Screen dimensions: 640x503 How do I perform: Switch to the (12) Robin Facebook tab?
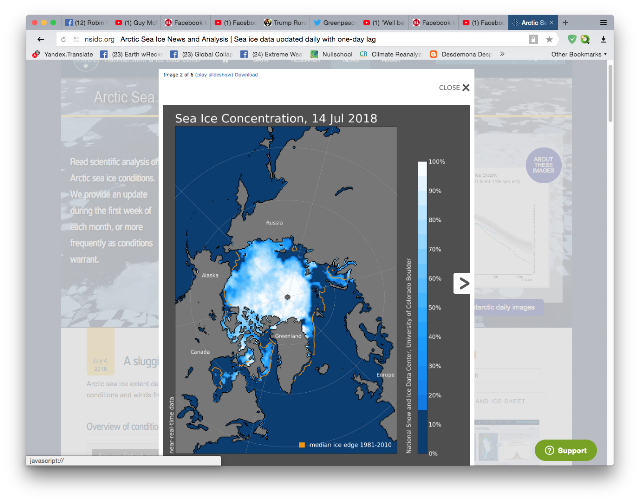click(87, 22)
